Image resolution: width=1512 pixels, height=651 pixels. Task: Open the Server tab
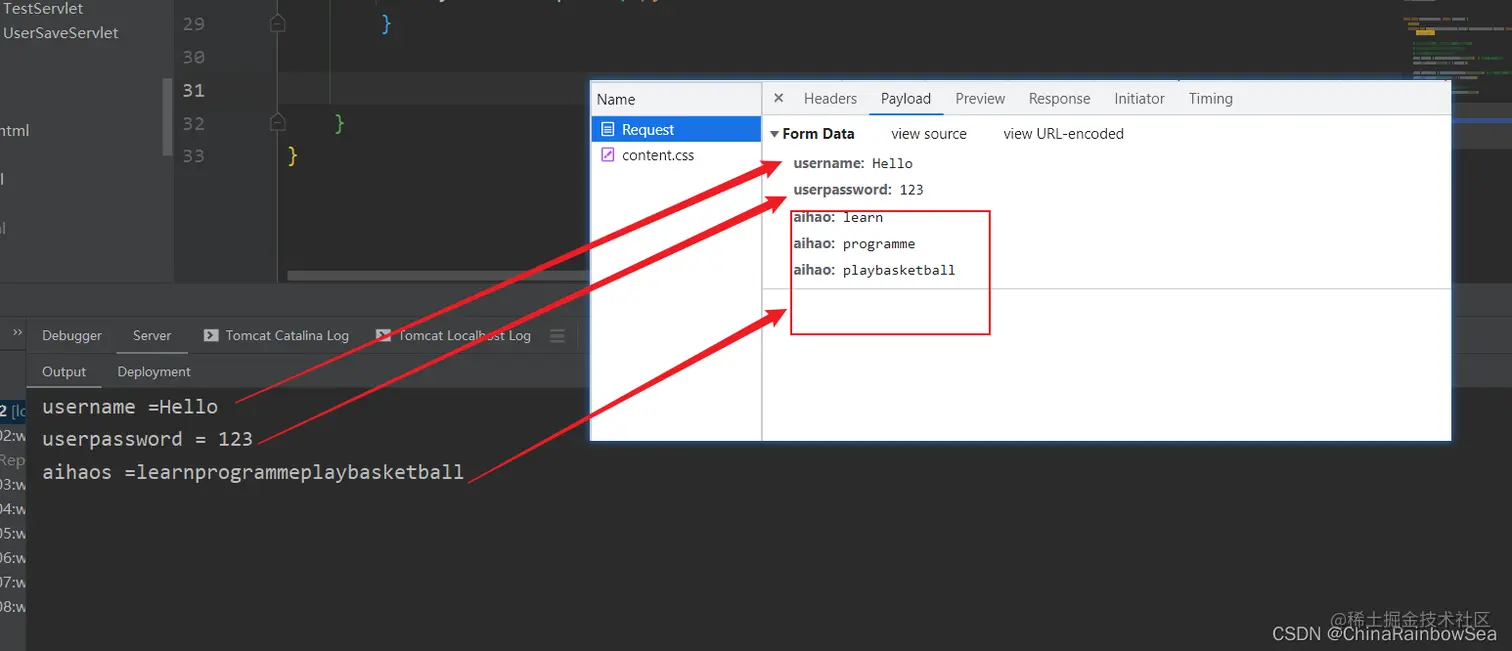152,336
